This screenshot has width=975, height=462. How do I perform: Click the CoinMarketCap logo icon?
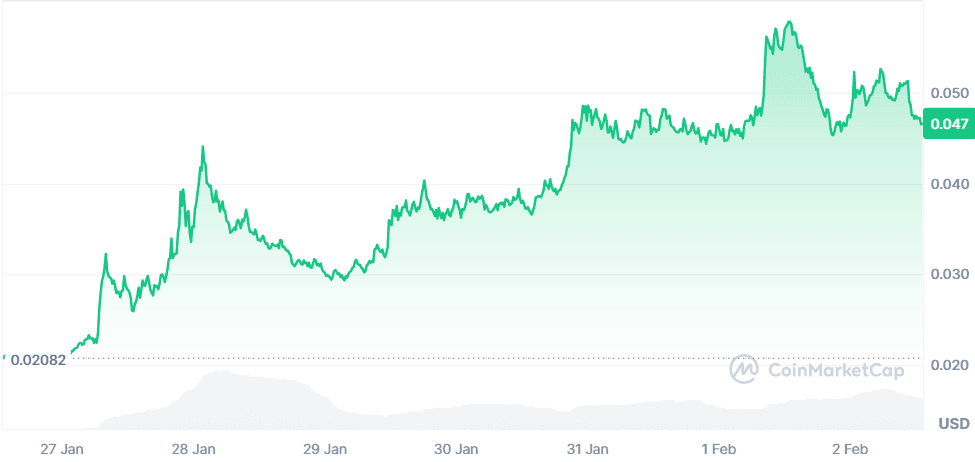point(745,370)
